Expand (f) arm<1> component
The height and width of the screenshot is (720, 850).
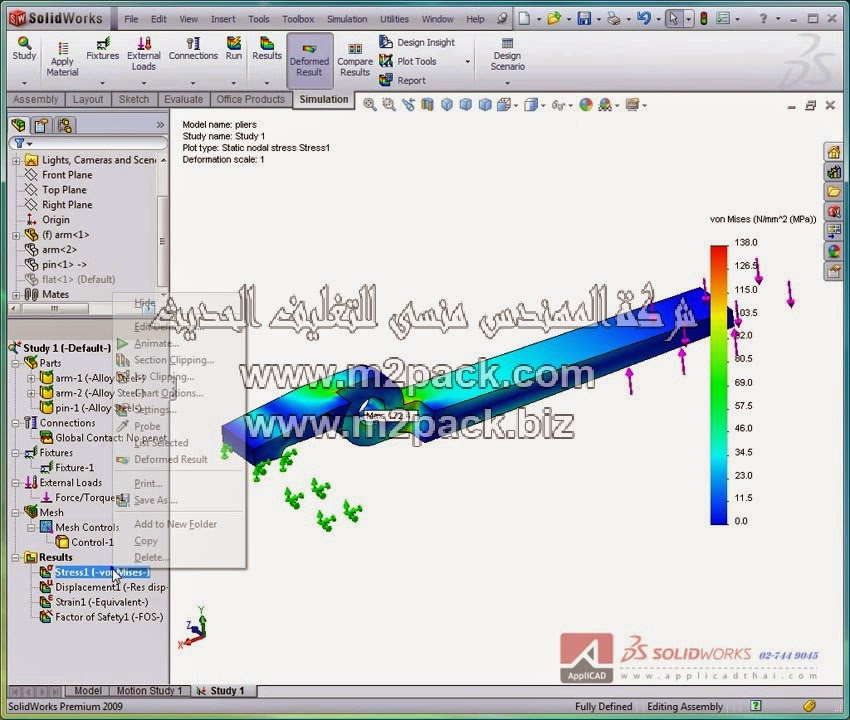point(16,235)
